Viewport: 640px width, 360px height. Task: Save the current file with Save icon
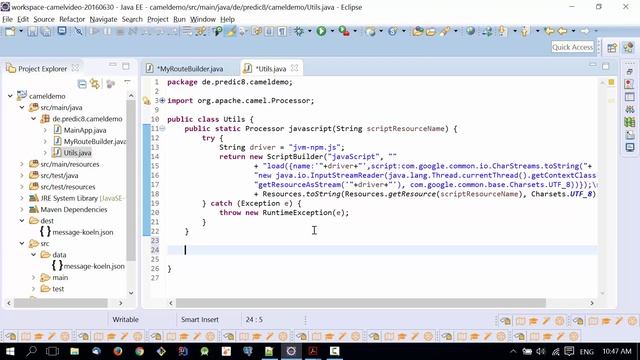pos(33,31)
